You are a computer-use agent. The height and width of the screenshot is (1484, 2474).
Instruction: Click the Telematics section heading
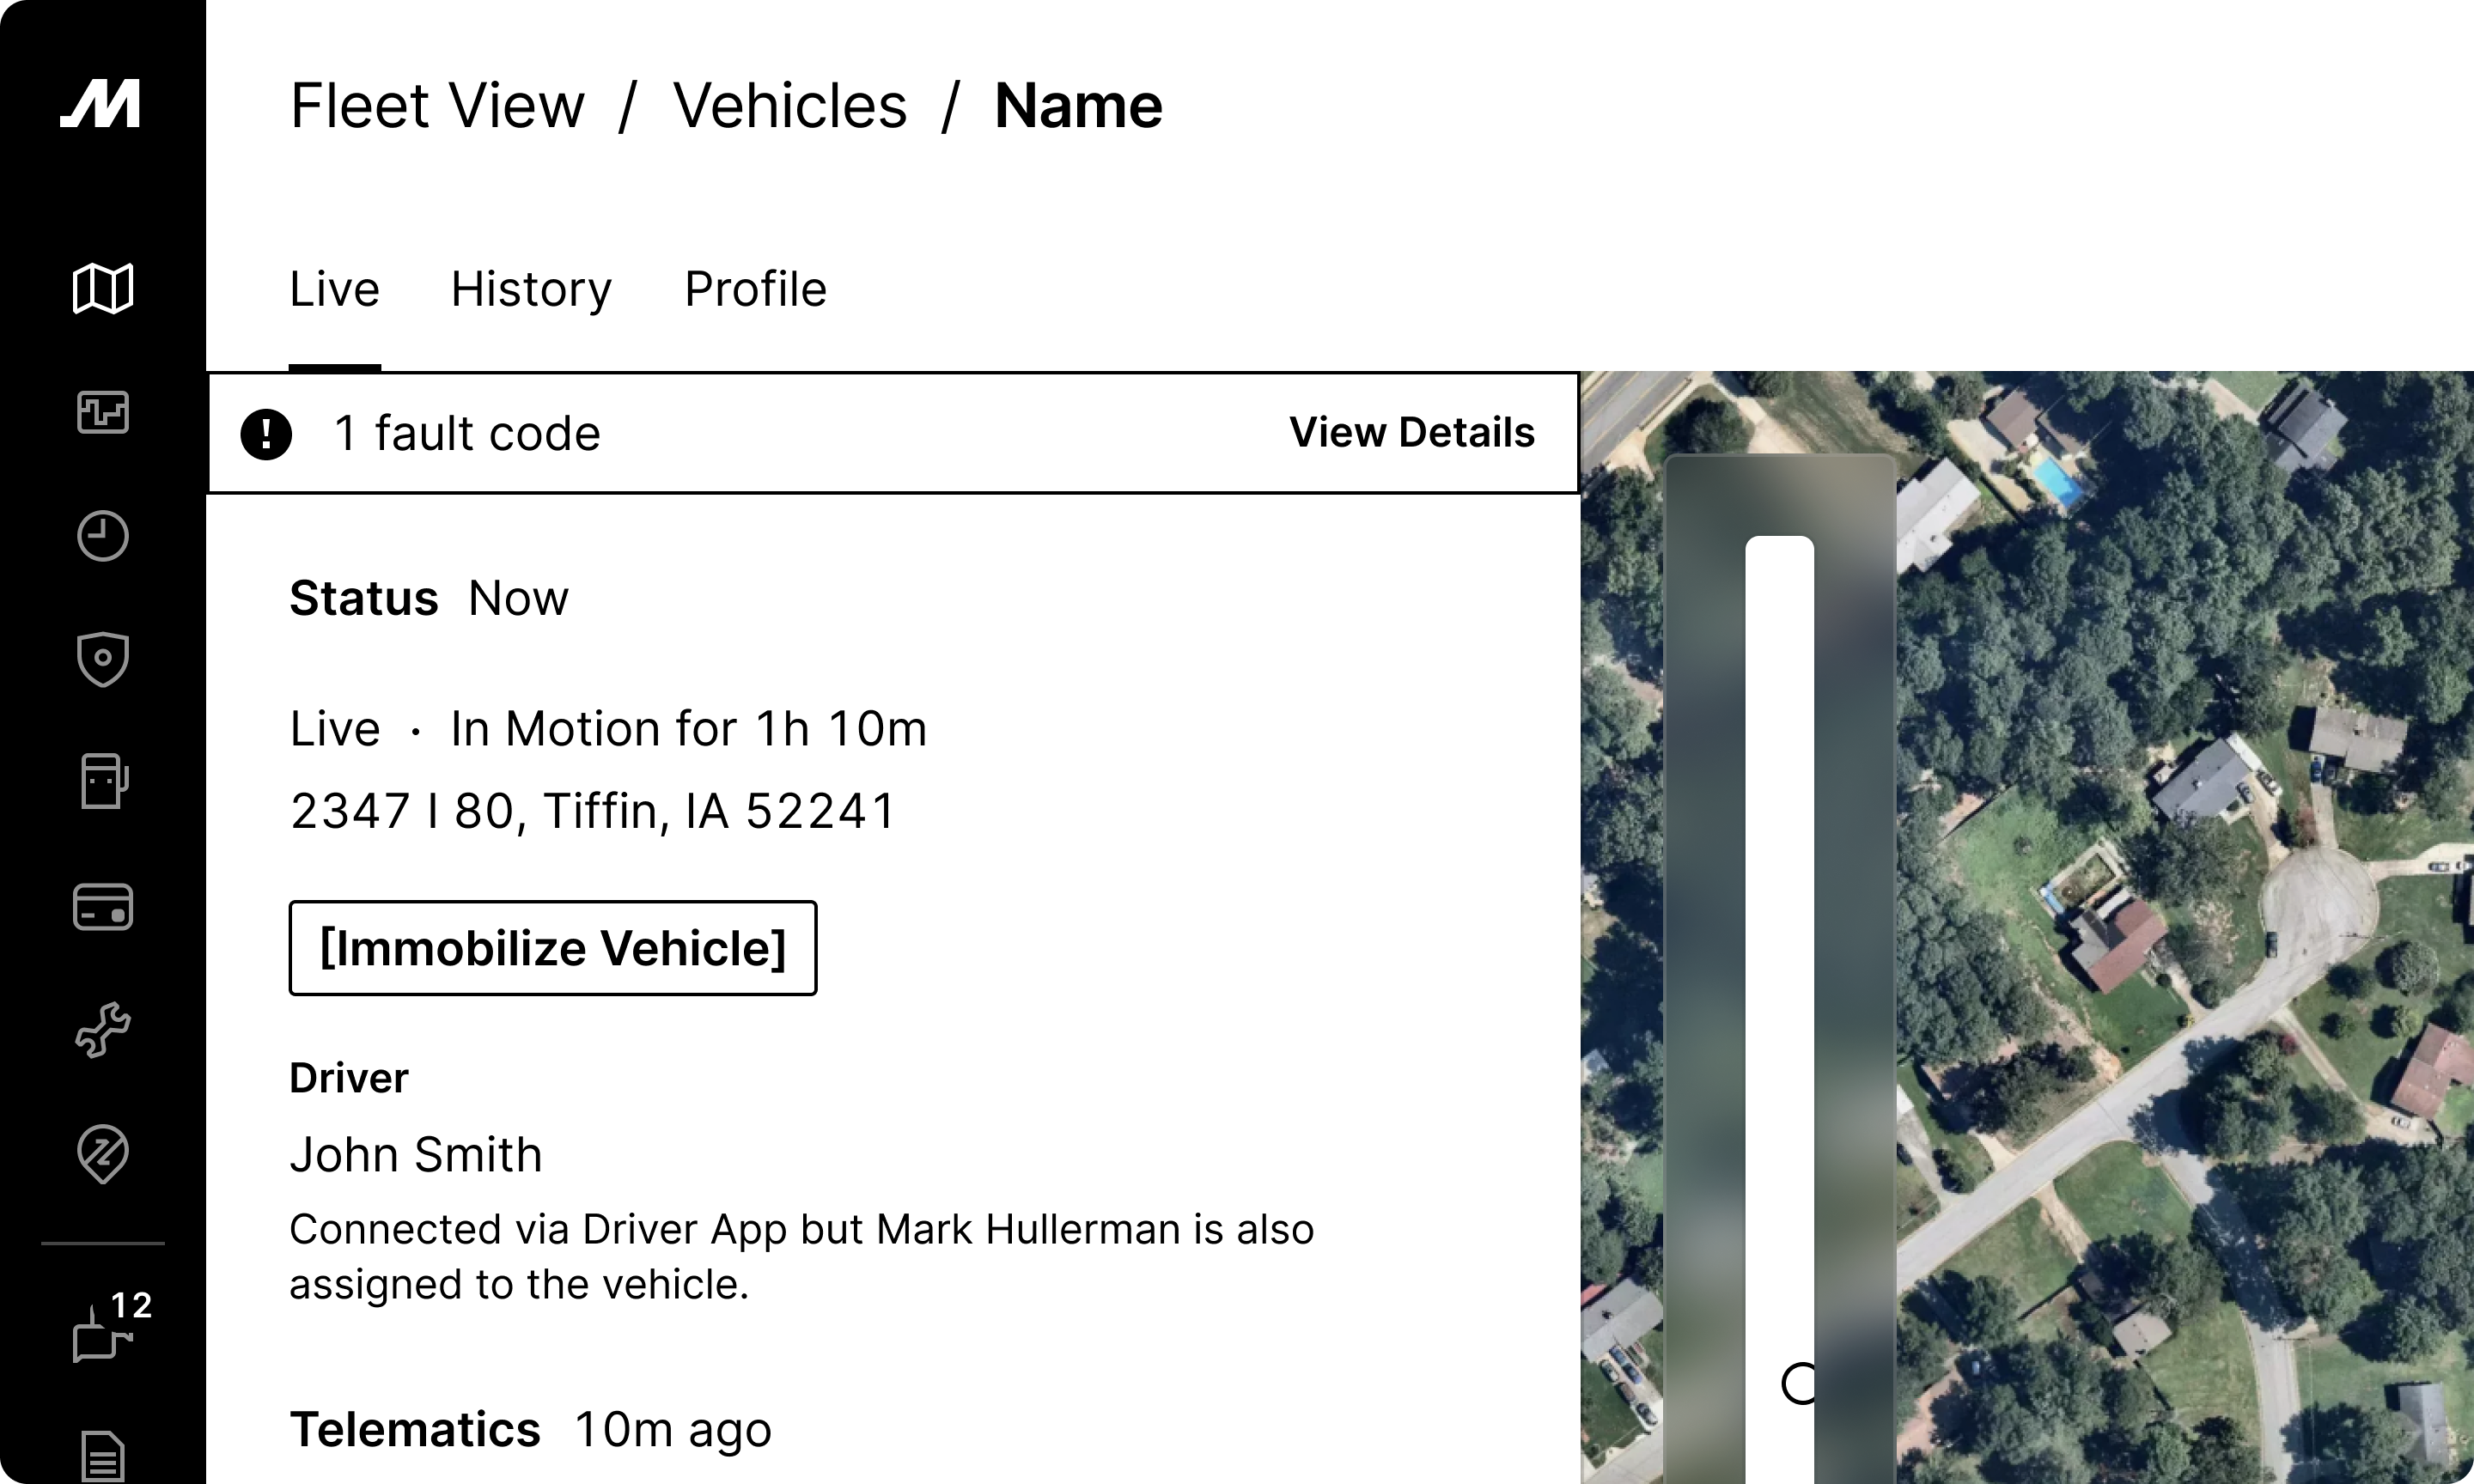click(x=415, y=1429)
